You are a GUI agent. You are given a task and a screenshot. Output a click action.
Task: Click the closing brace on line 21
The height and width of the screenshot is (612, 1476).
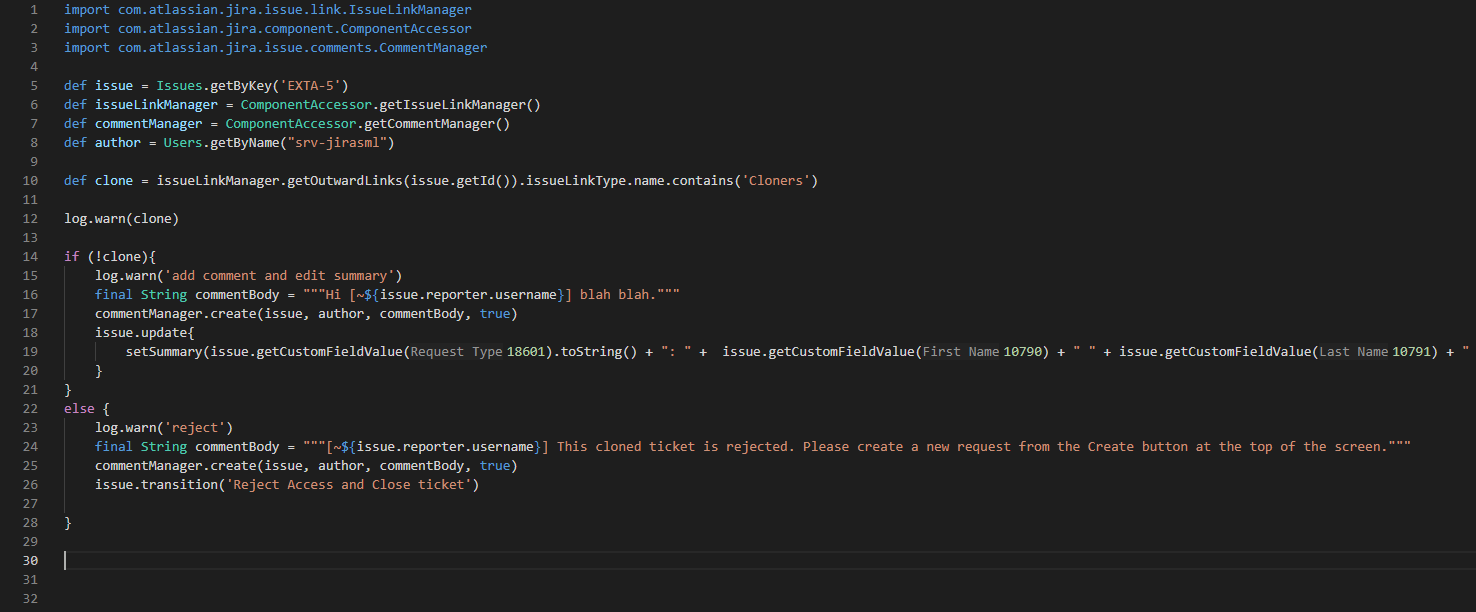tap(68, 389)
